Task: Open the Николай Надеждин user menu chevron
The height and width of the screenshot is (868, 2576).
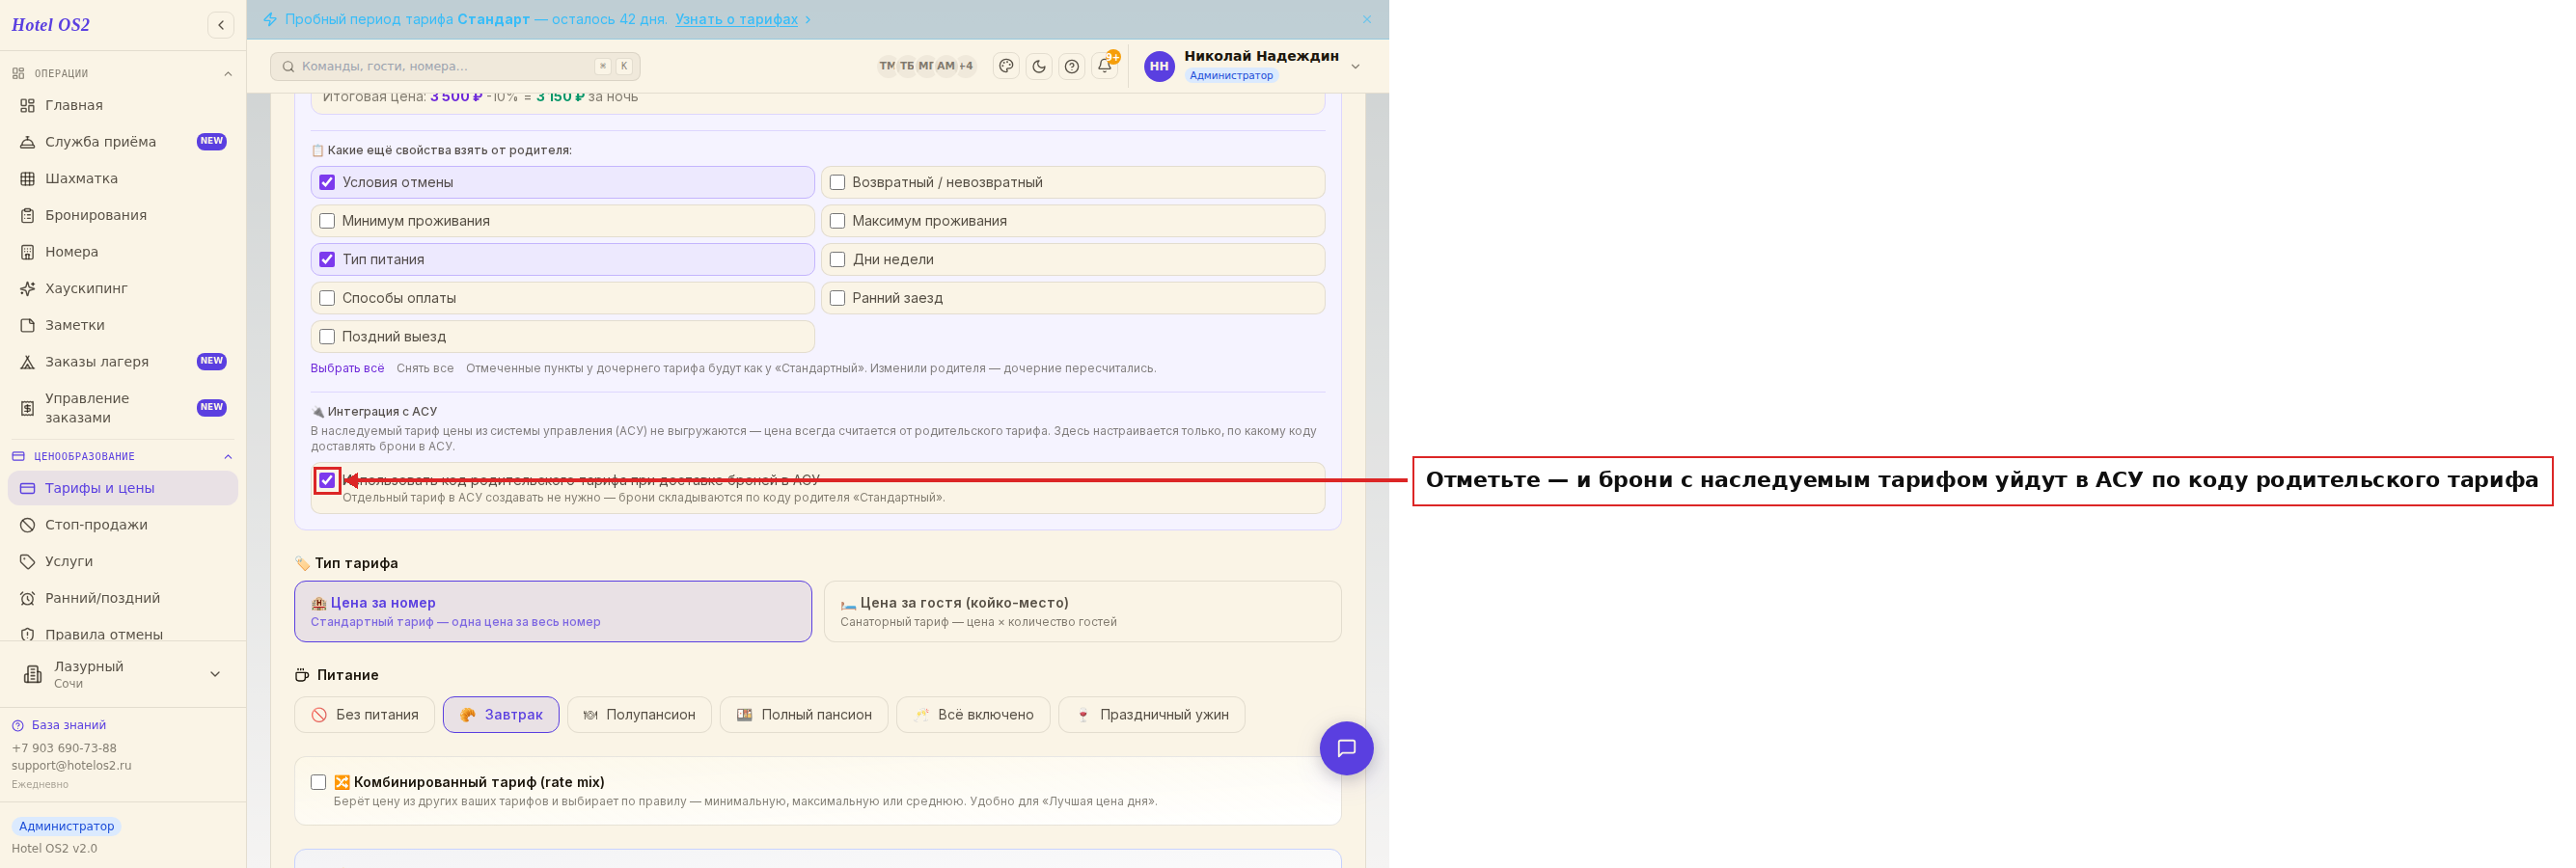Action: click(1355, 66)
